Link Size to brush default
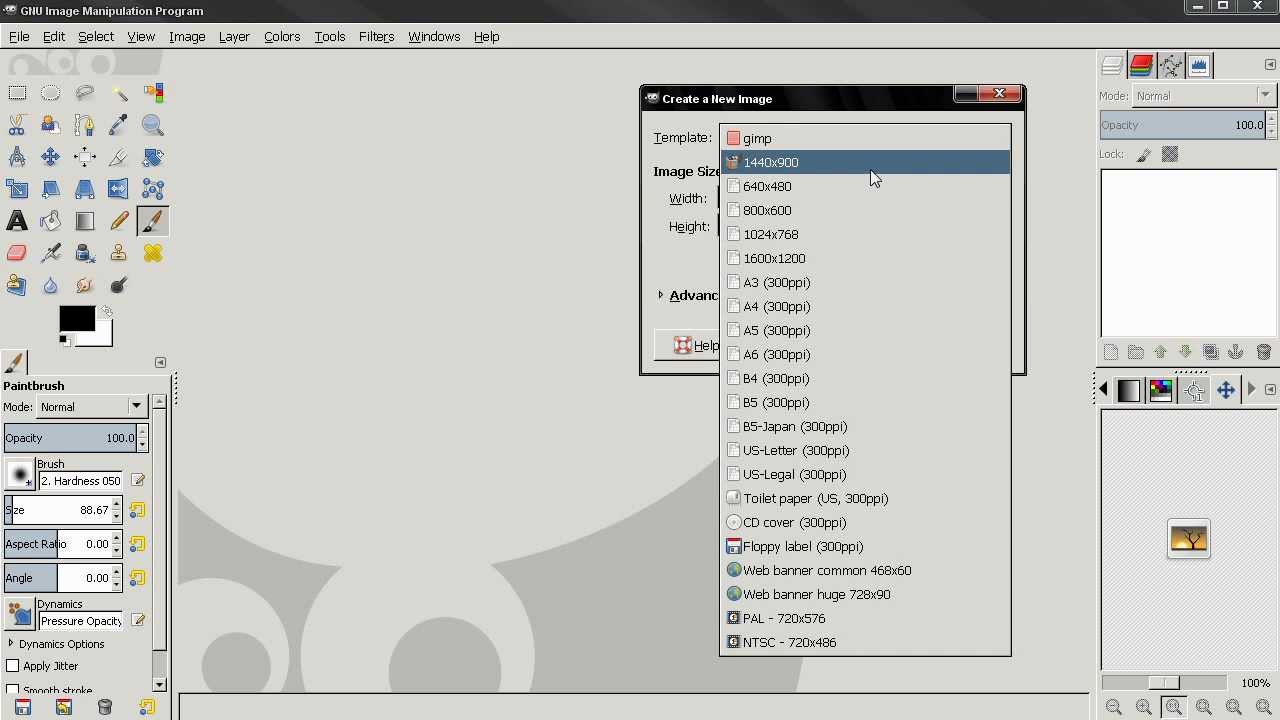Screen dimensions: 1280x720 [x=137, y=510]
